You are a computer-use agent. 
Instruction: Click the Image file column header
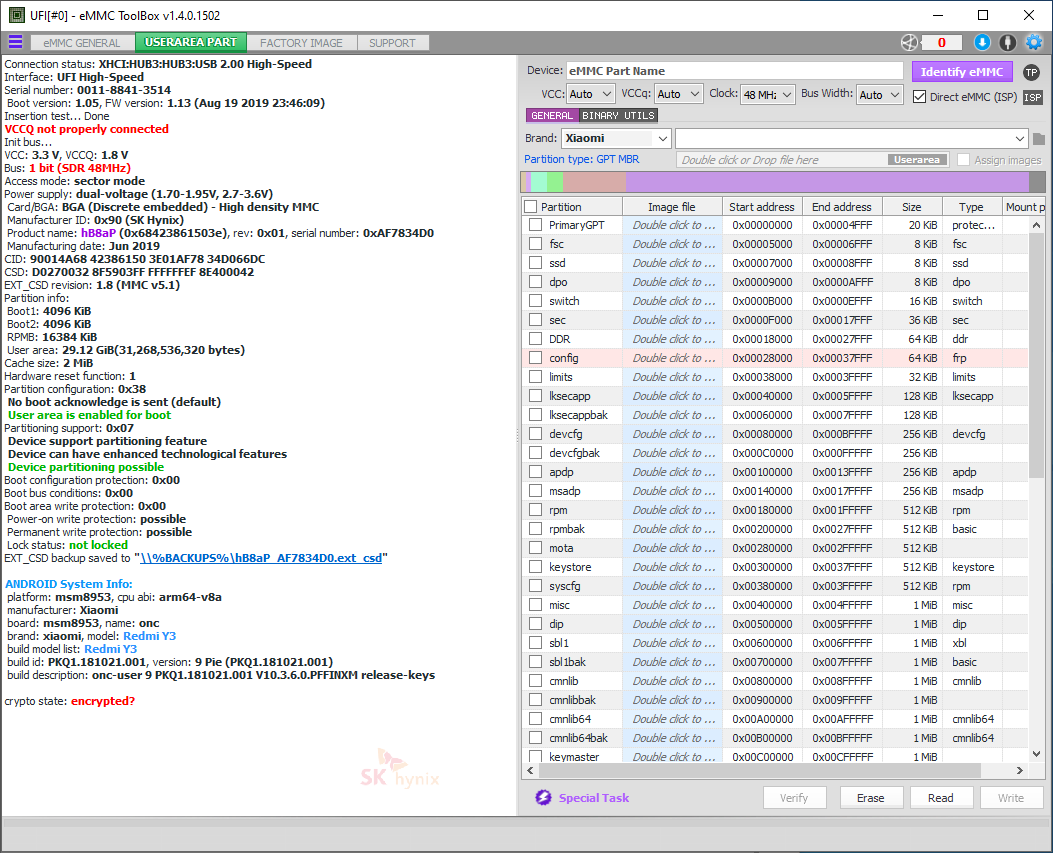(x=672, y=207)
